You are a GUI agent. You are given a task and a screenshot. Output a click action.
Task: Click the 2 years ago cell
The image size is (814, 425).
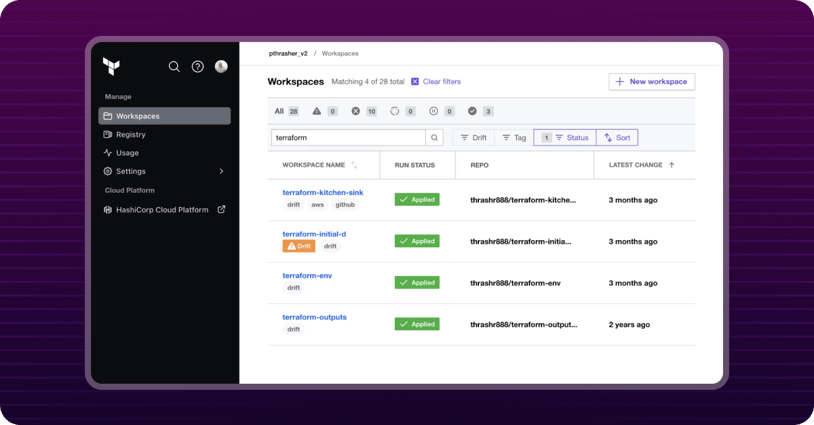(x=629, y=324)
